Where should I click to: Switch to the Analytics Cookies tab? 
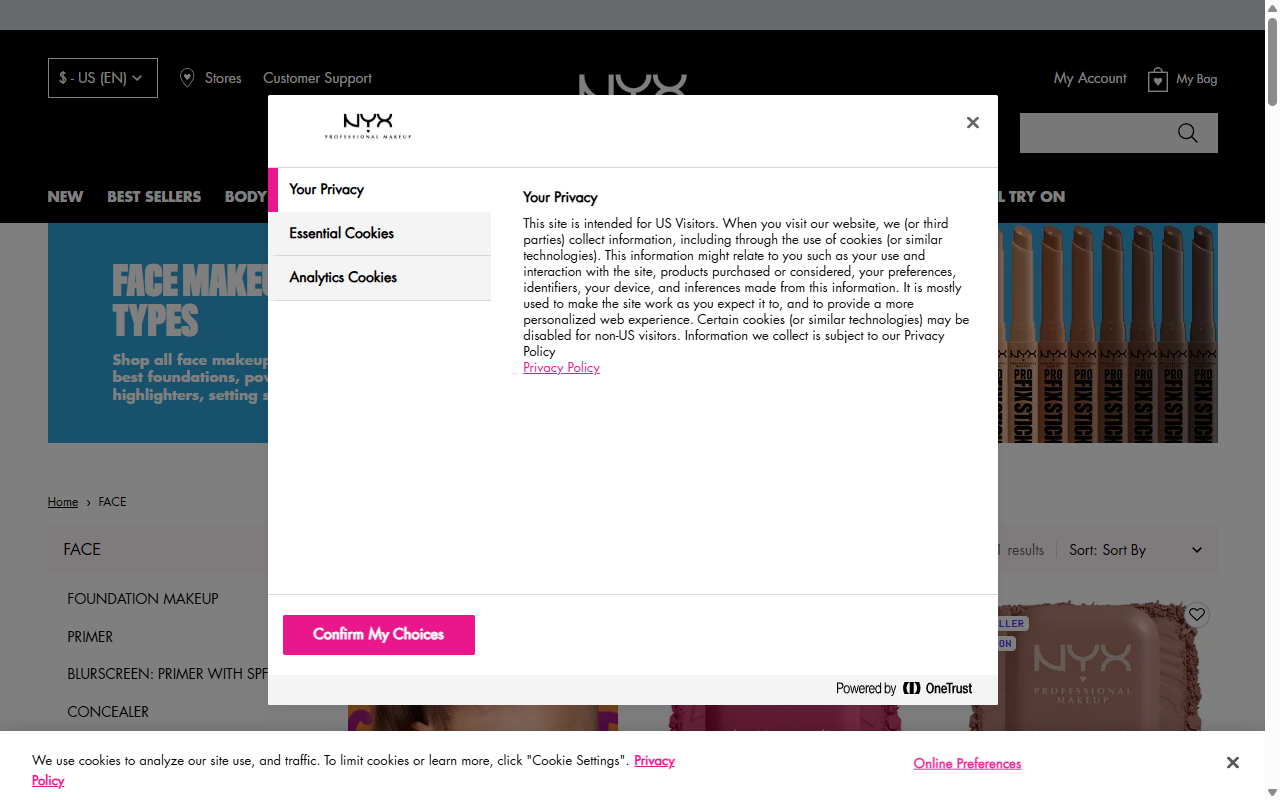(x=380, y=277)
